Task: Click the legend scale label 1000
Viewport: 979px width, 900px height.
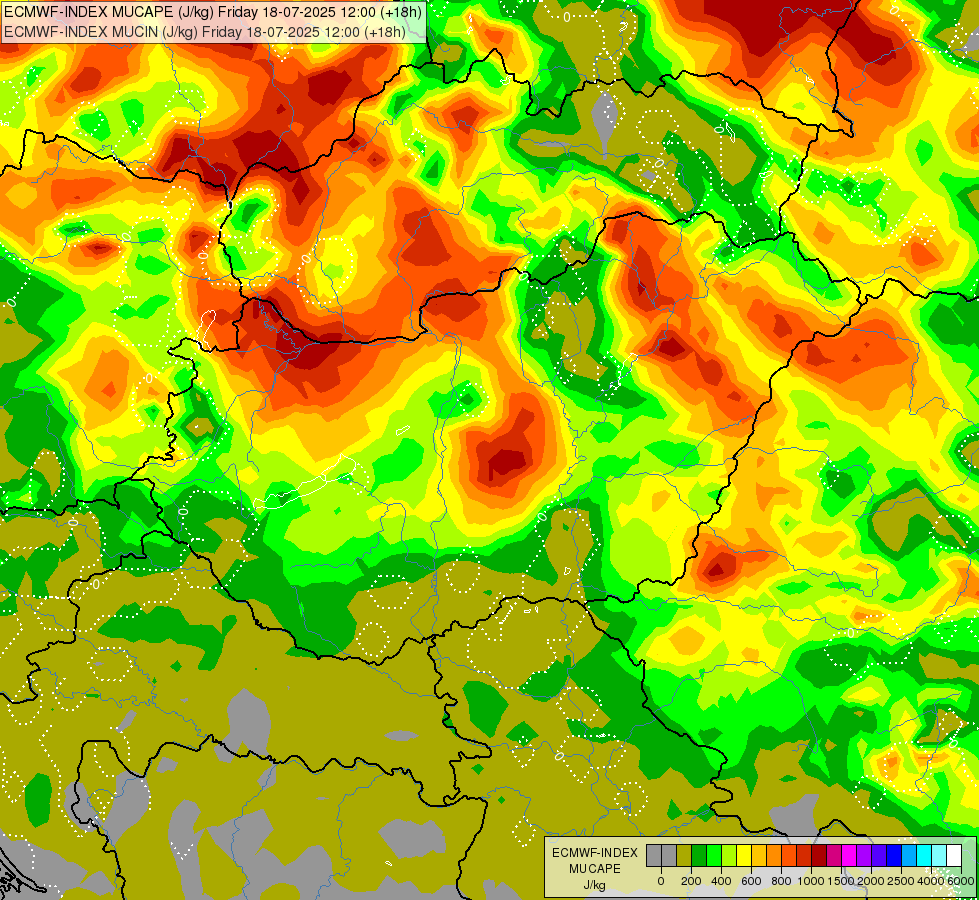Action: pyautogui.click(x=811, y=881)
